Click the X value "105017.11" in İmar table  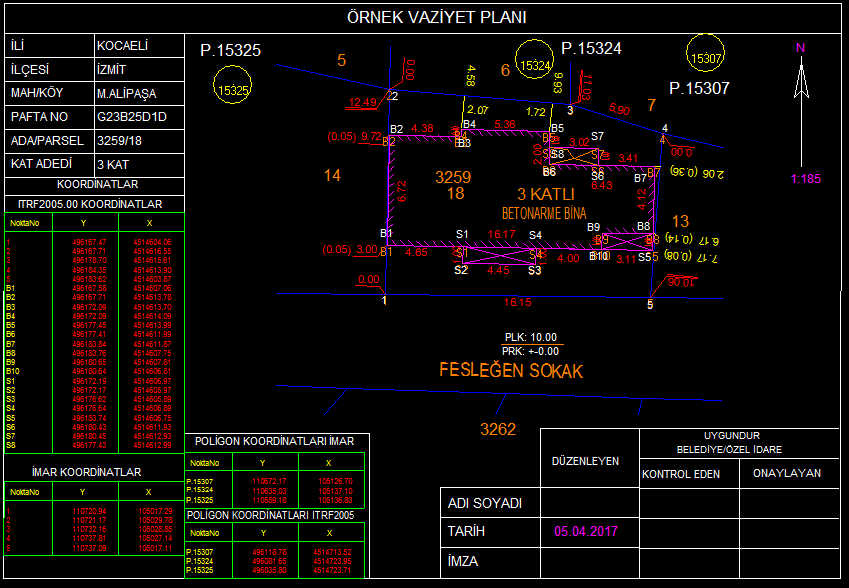[155, 548]
